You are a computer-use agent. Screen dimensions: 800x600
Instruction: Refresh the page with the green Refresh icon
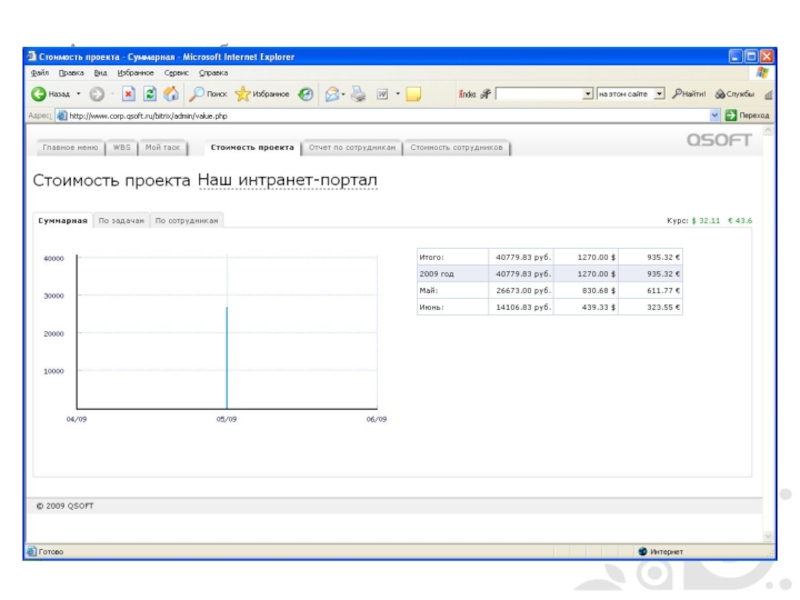pos(150,94)
